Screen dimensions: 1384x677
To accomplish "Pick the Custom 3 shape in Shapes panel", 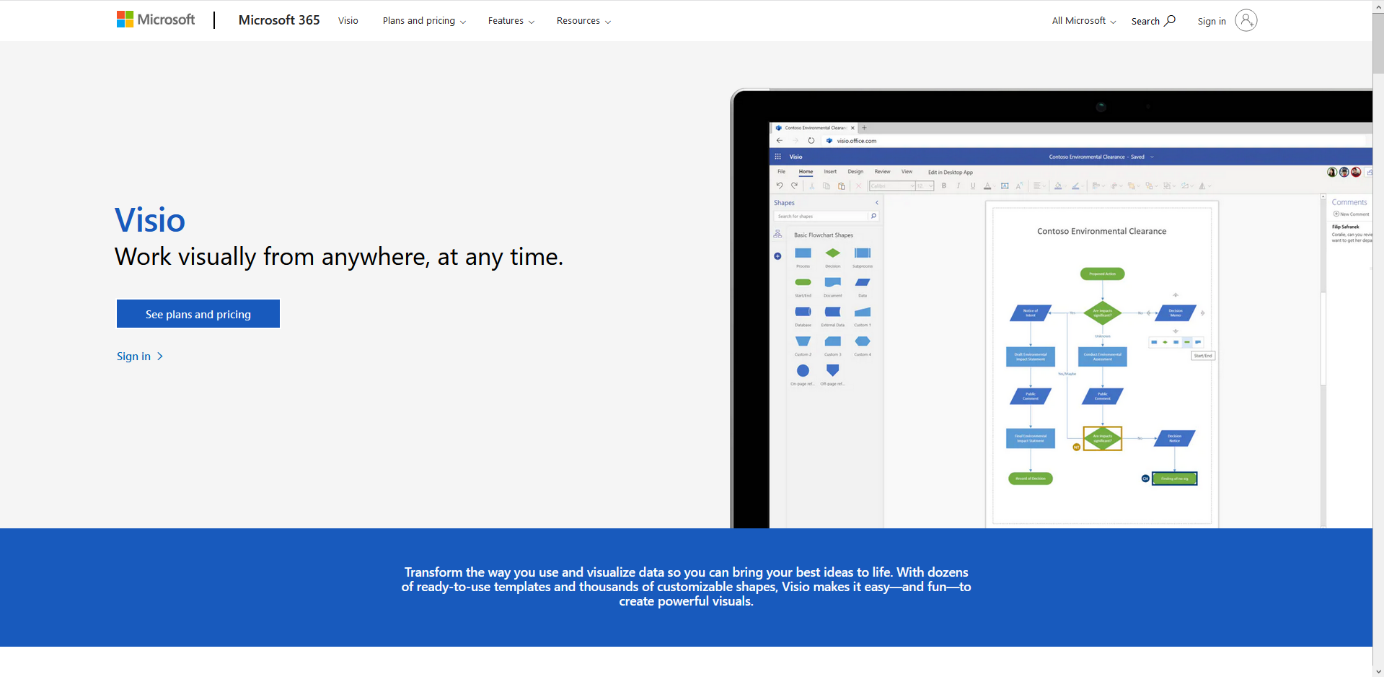I will [832, 341].
